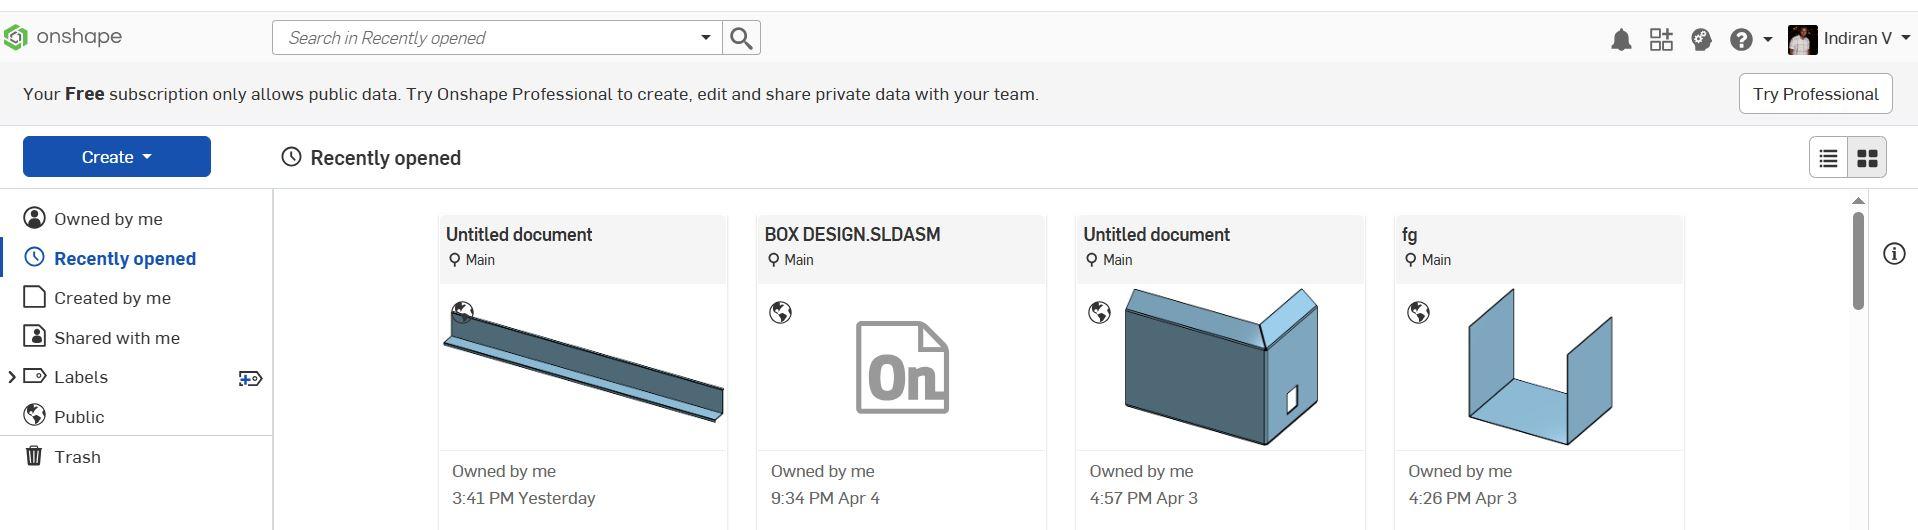Viewport: 1918px width, 530px height.
Task: Open the Trash folder
Action: (x=77, y=457)
